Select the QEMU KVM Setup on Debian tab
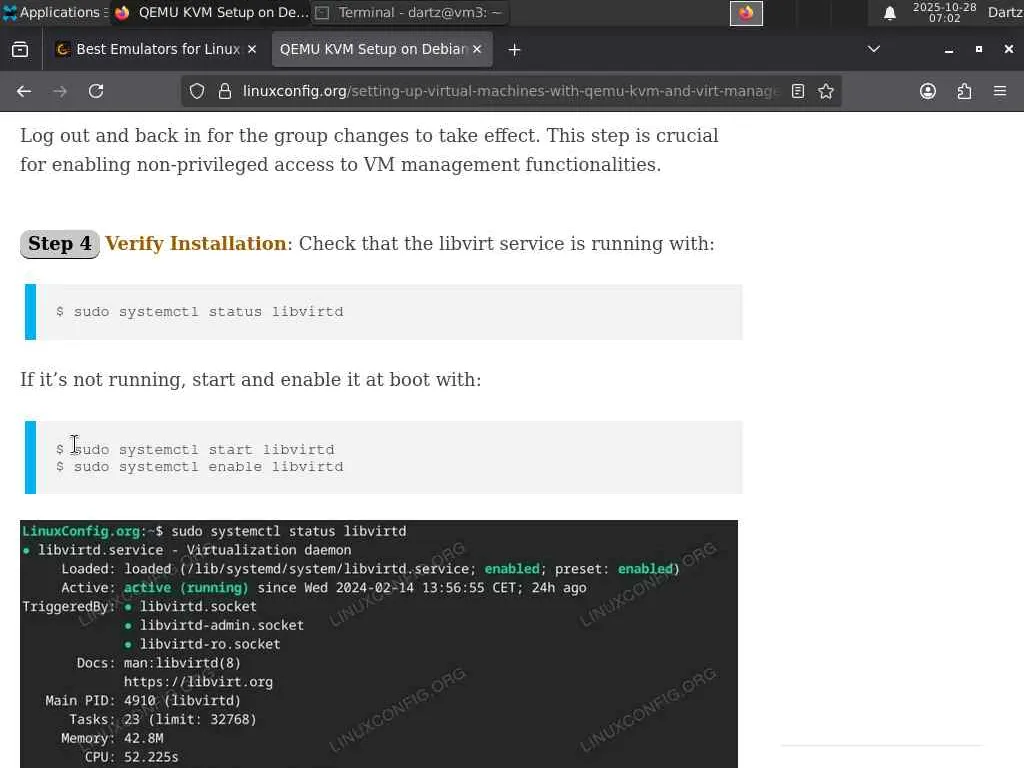 pyautogui.click(x=382, y=50)
